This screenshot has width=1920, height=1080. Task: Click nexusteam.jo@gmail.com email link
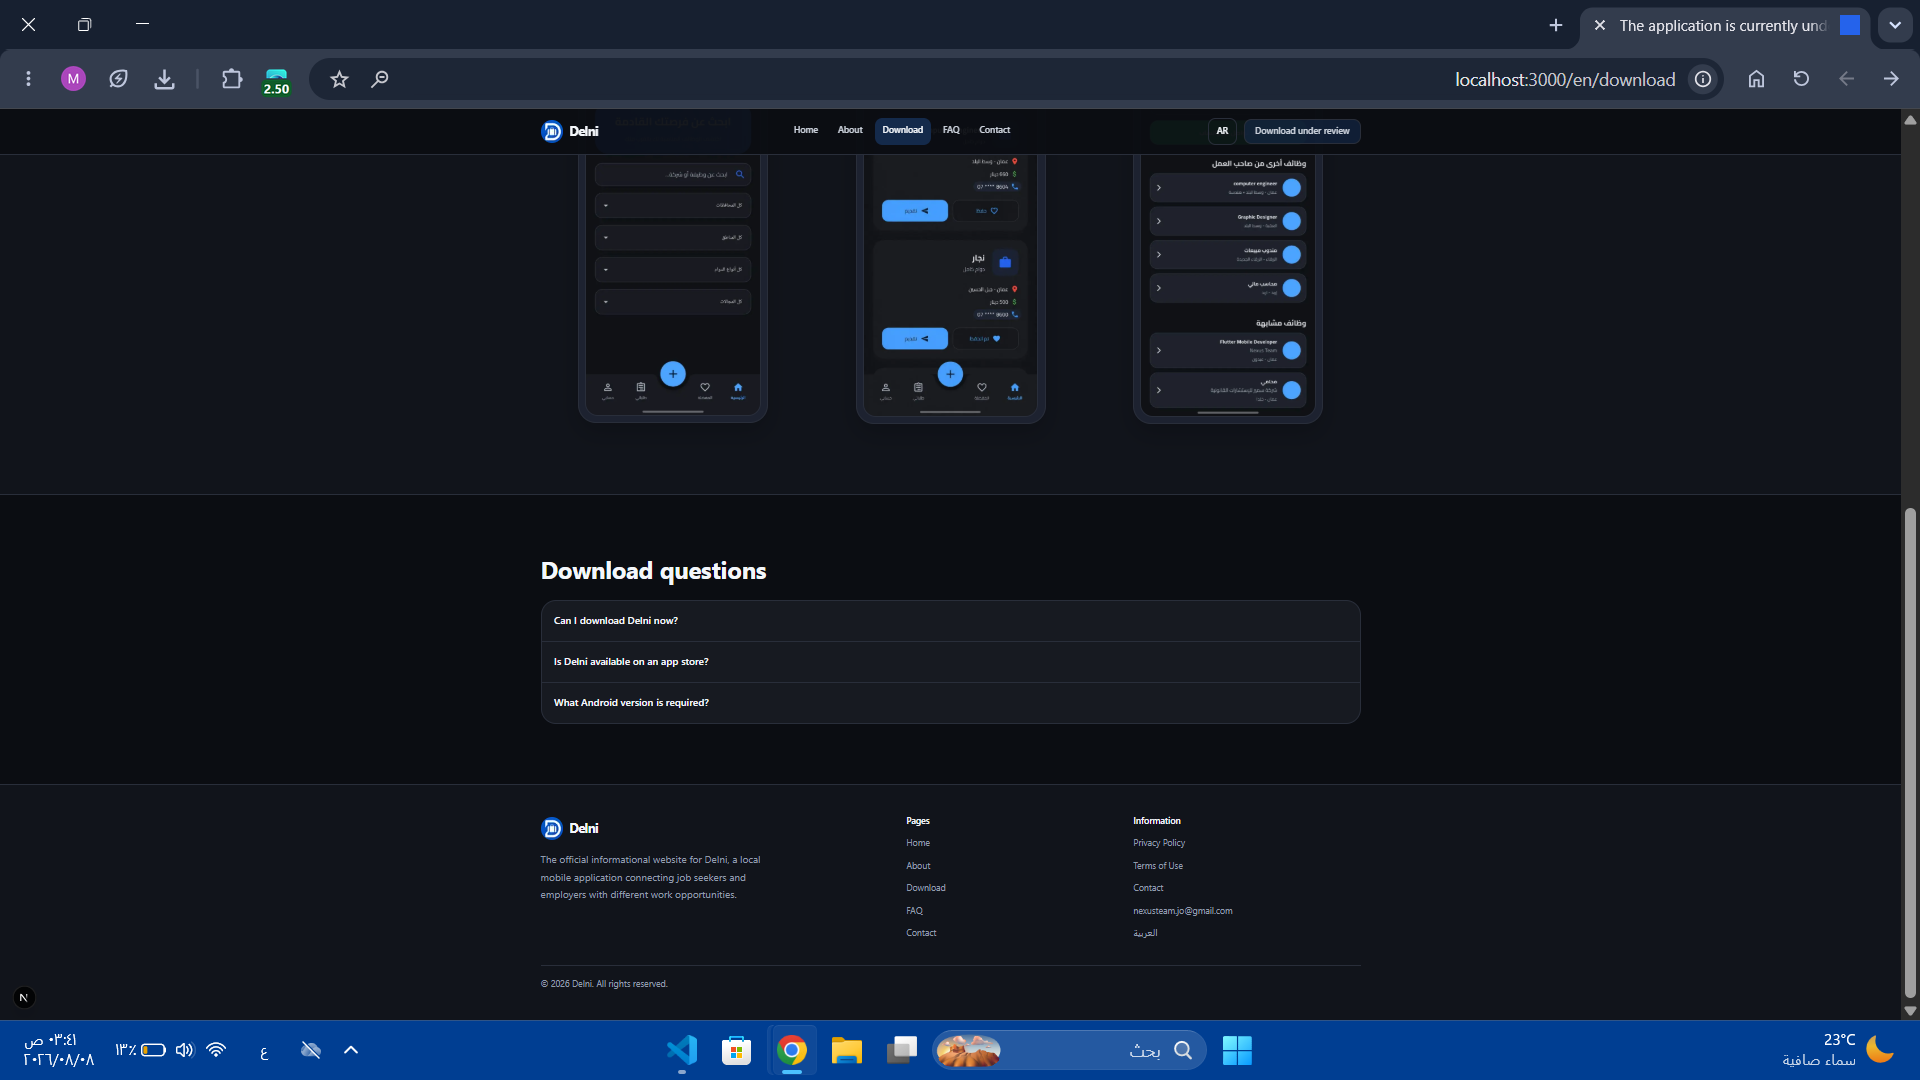point(1182,911)
